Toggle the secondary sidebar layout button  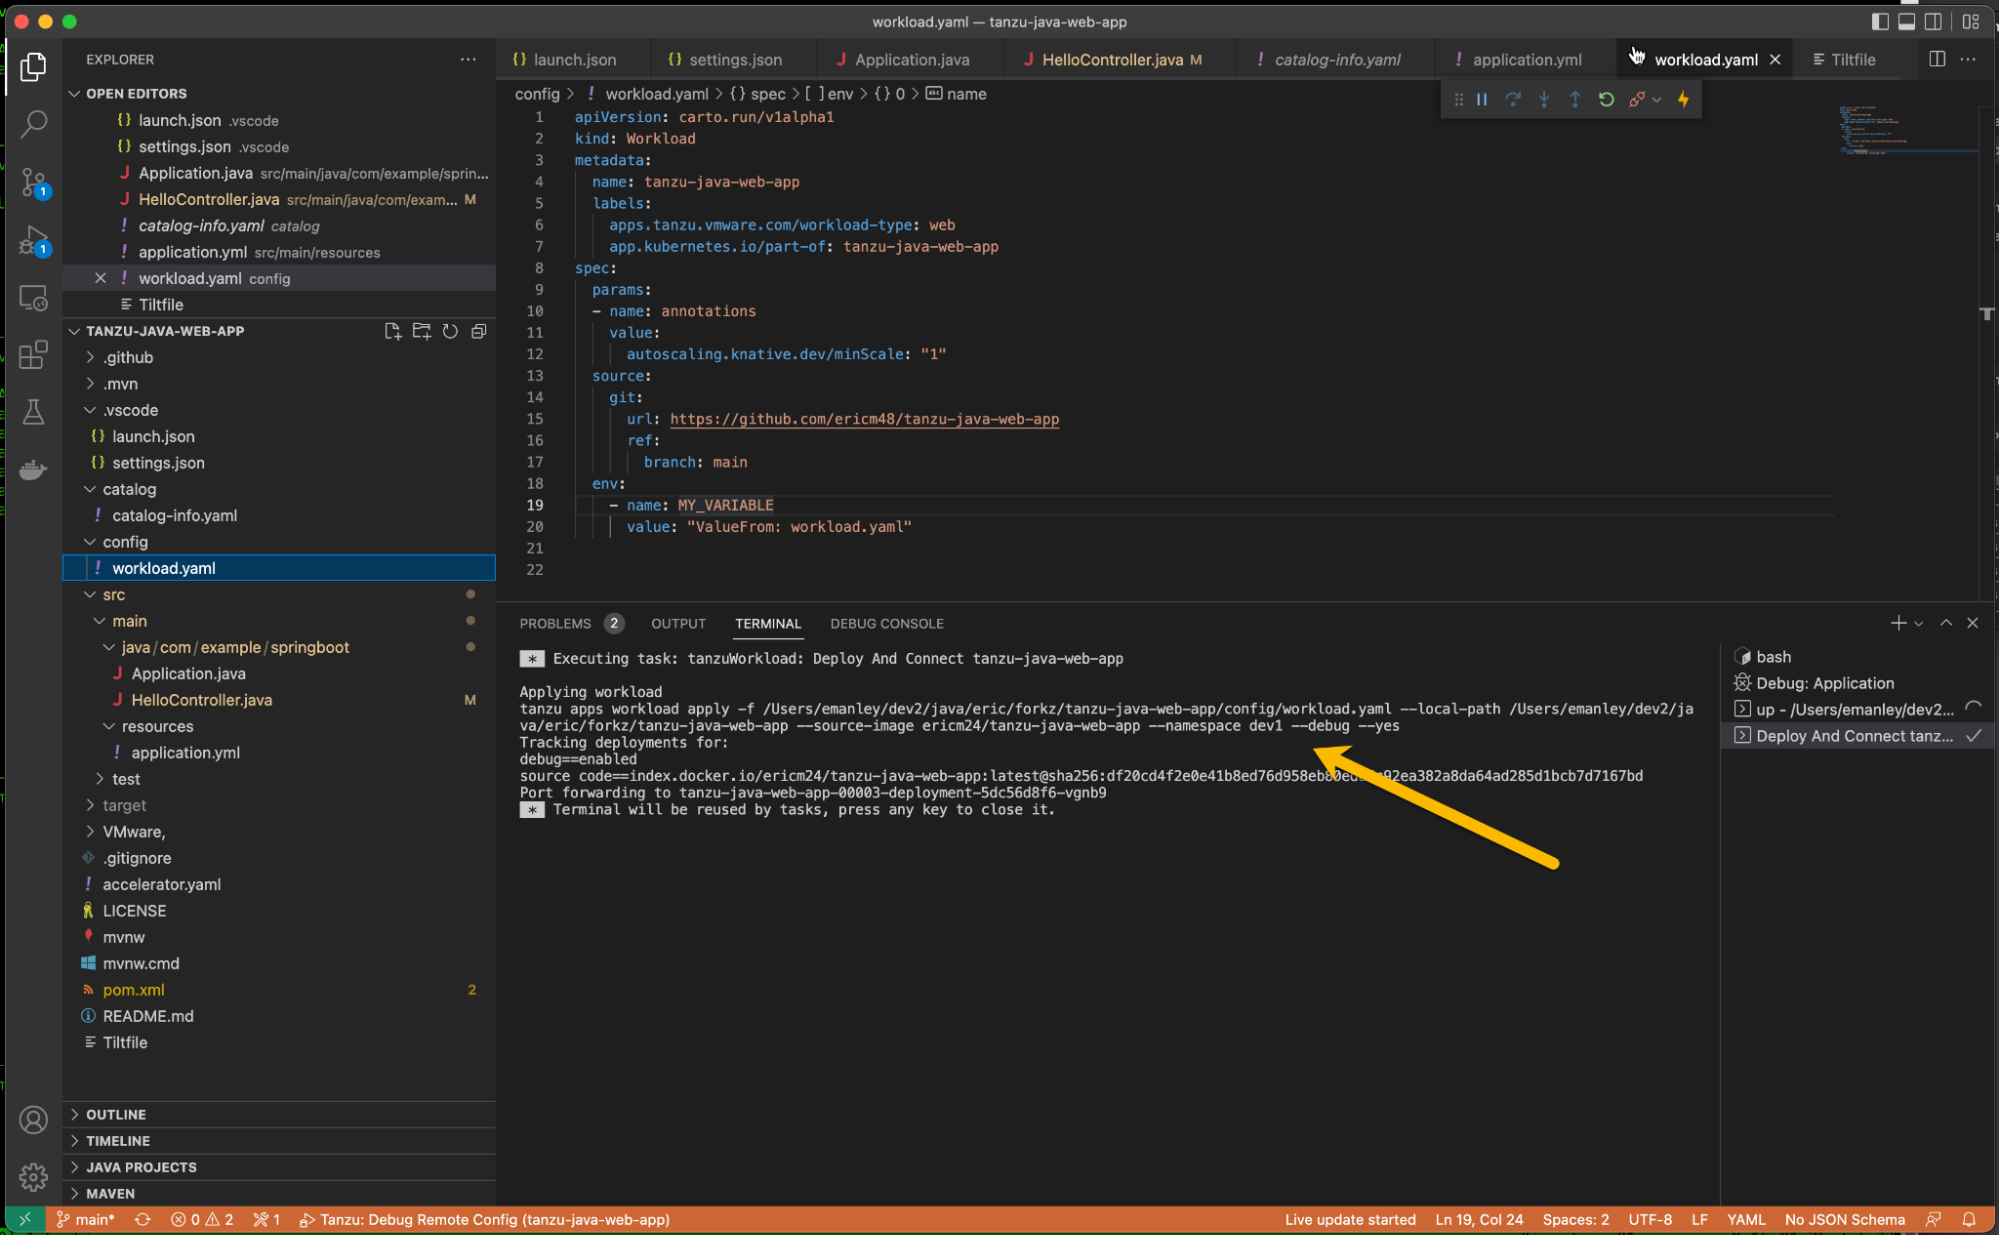click(x=1934, y=21)
